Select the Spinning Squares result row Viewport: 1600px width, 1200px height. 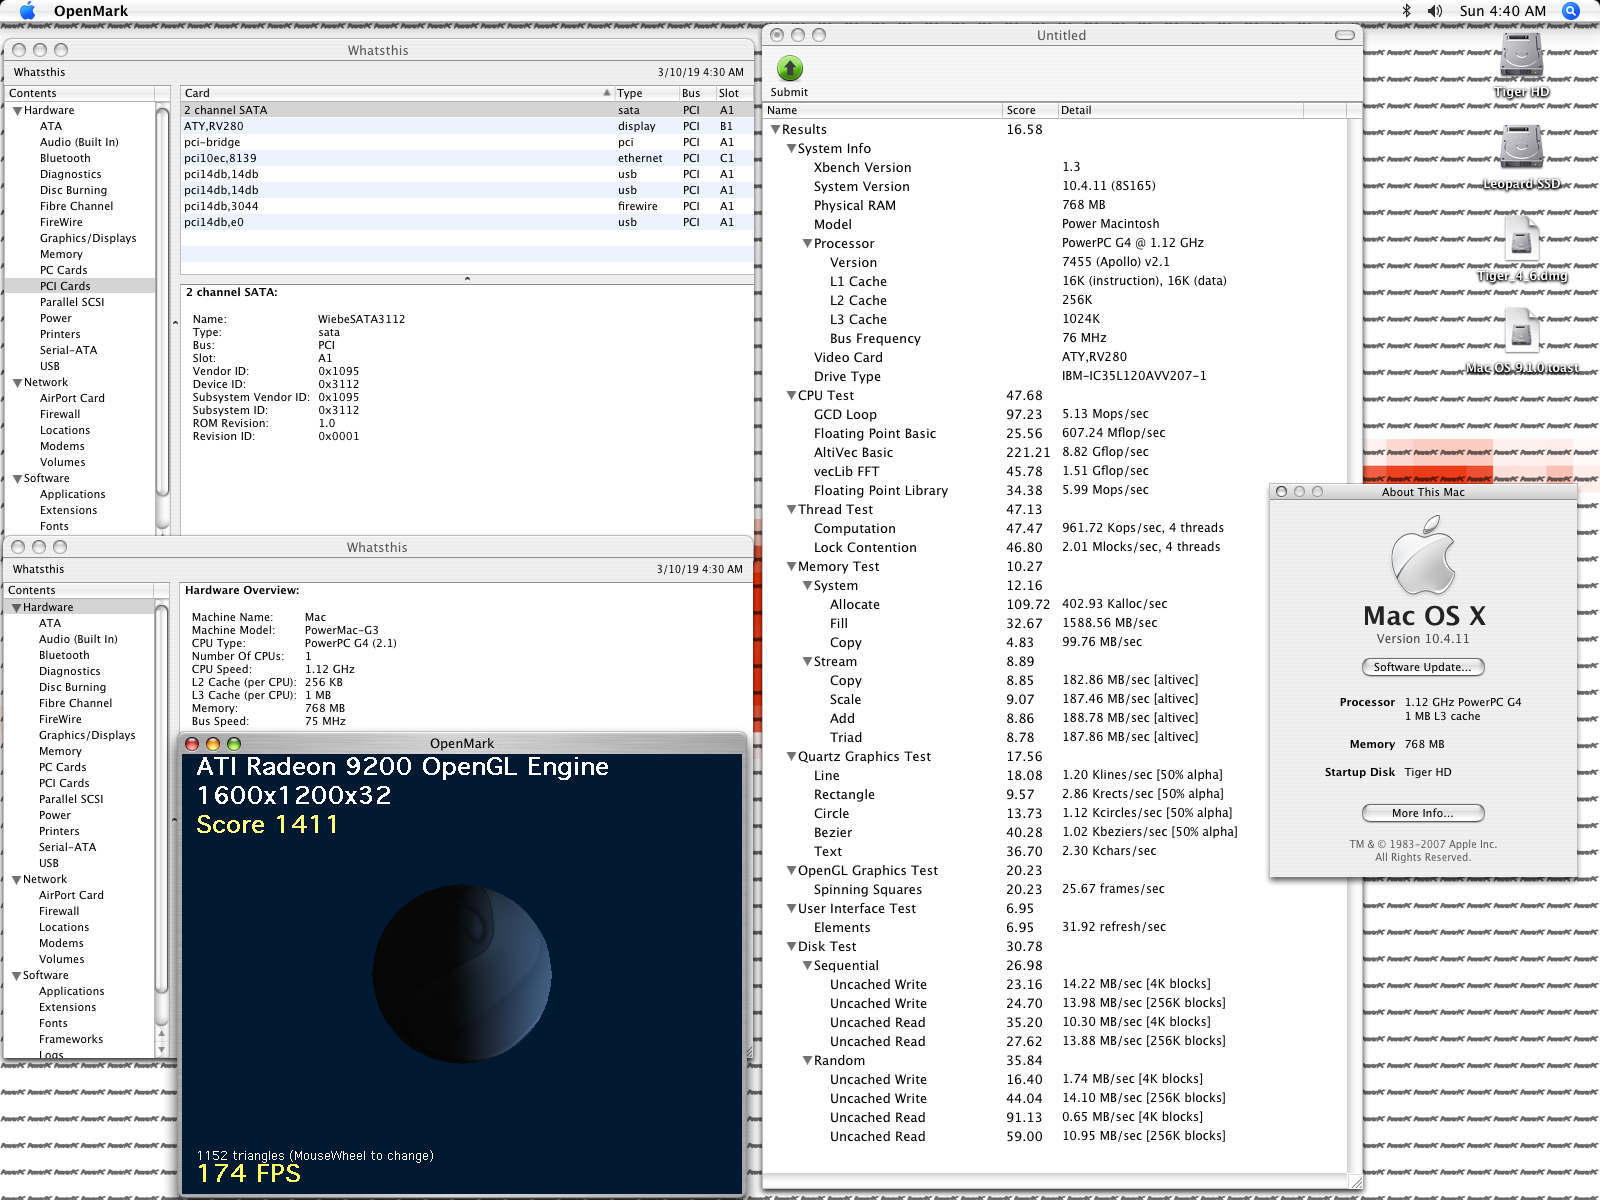(x=1054, y=889)
